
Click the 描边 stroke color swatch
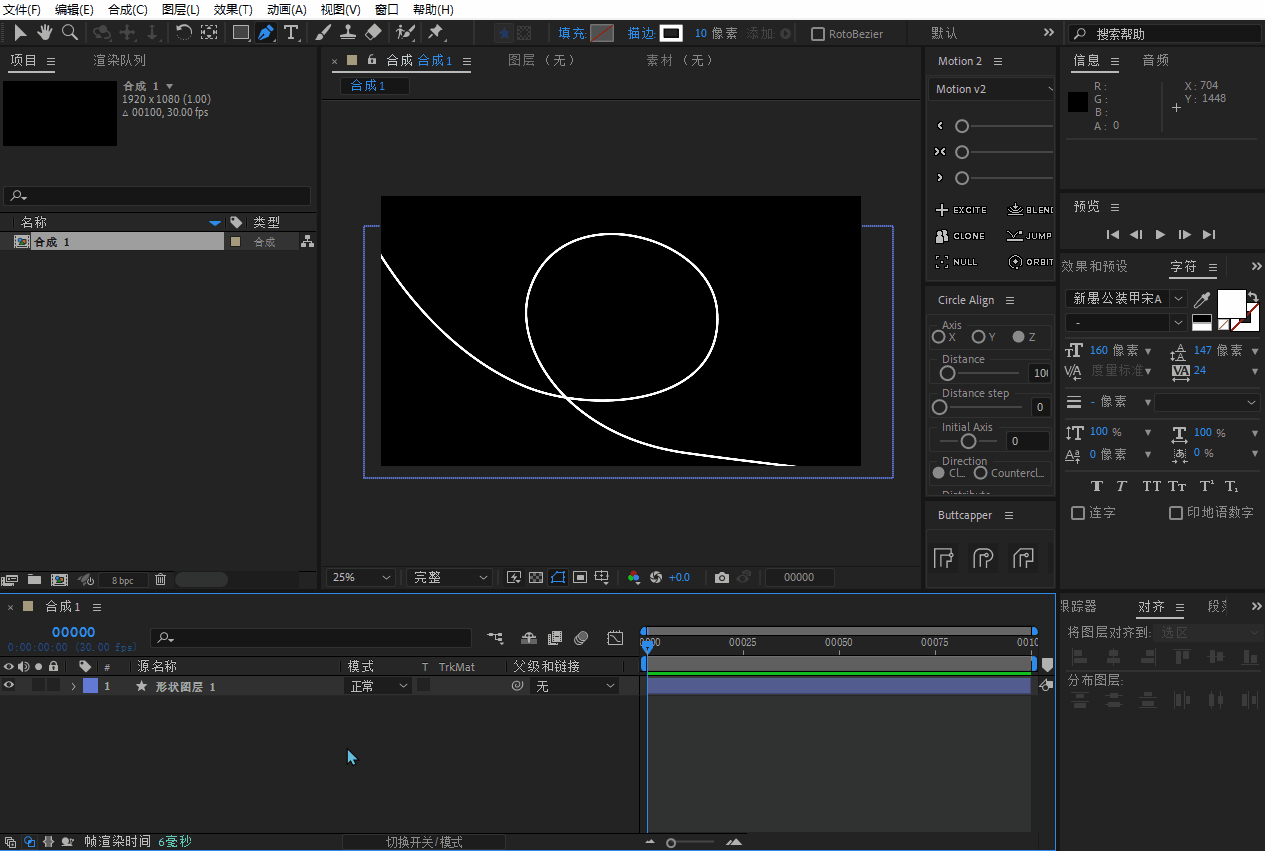pos(671,33)
